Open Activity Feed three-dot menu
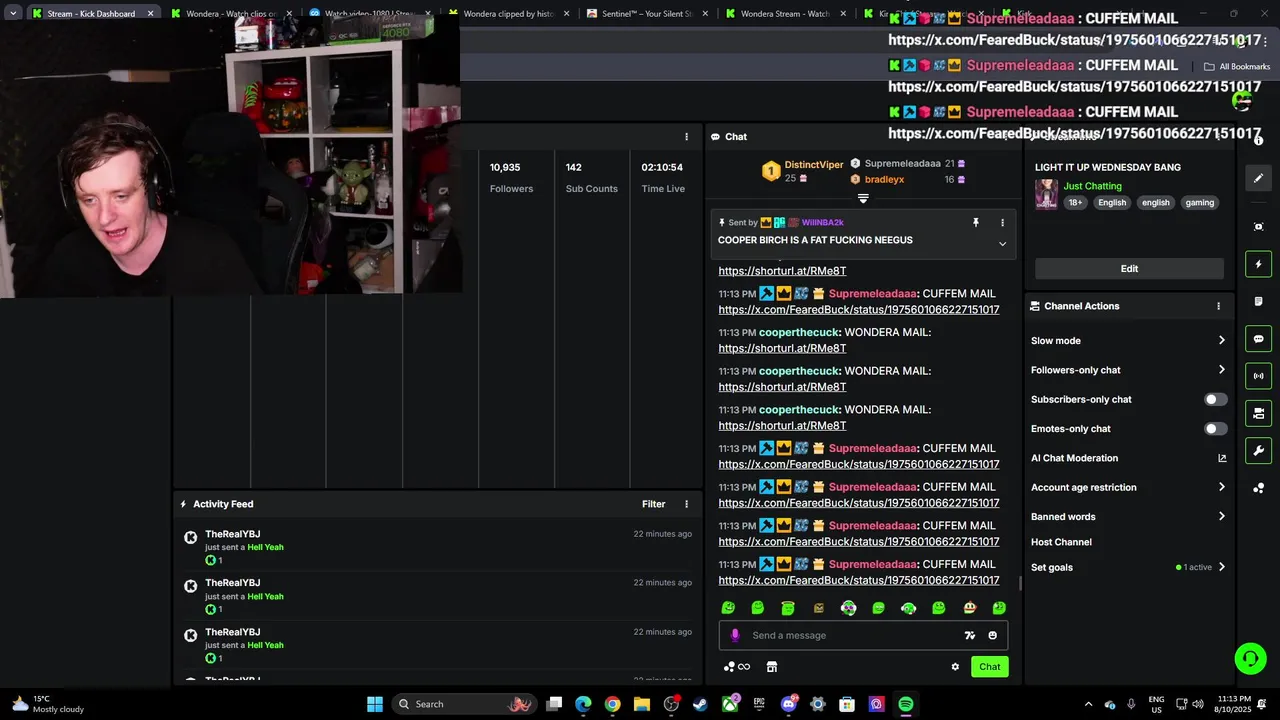This screenshot has height=720, width=1280. click(686, 504)
